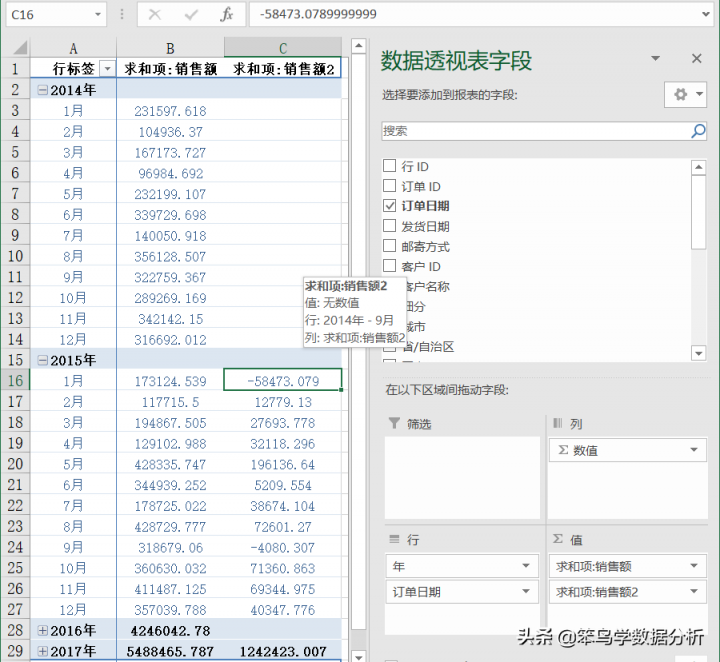This screenshot has width=720, height=662.
Task: Select the 2016年 total 4246042.78 cell
Action: tap(170, 631)
